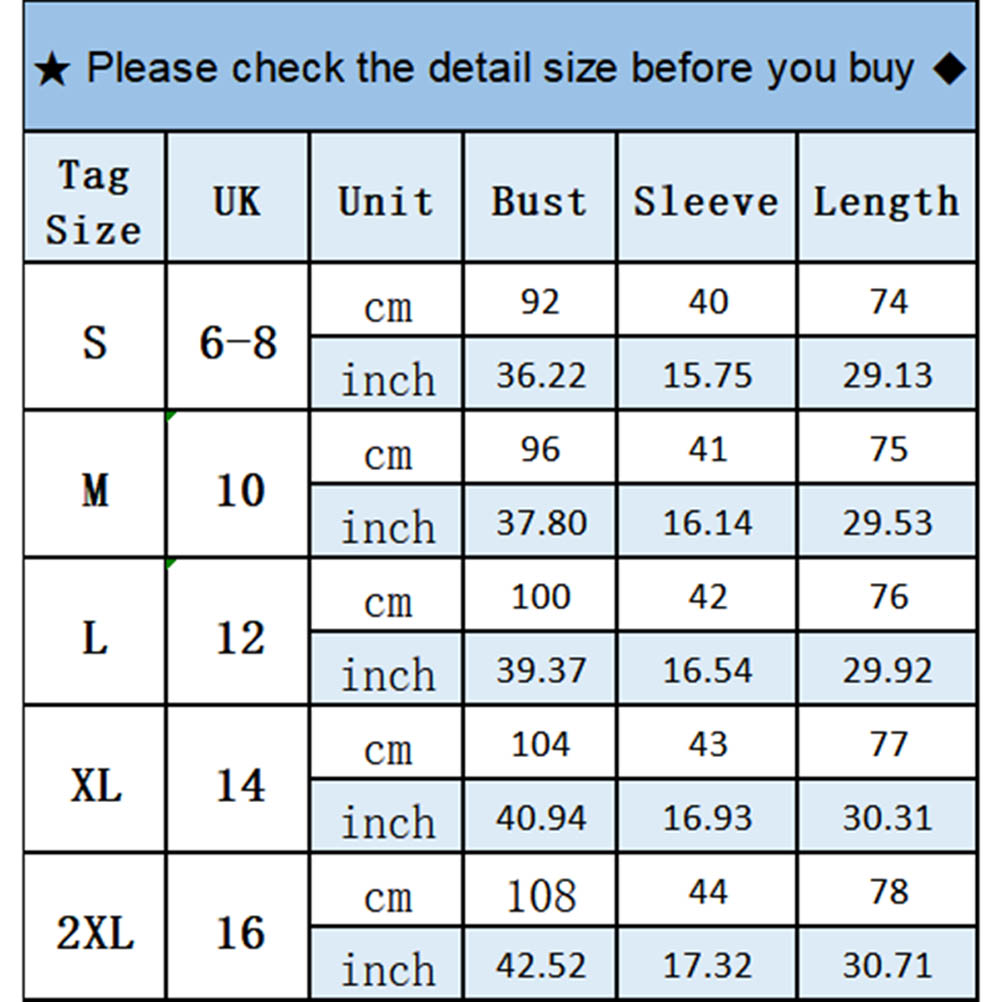Click the Bust column header
Screen dimensions: 1002x1002
click(539, 201)
